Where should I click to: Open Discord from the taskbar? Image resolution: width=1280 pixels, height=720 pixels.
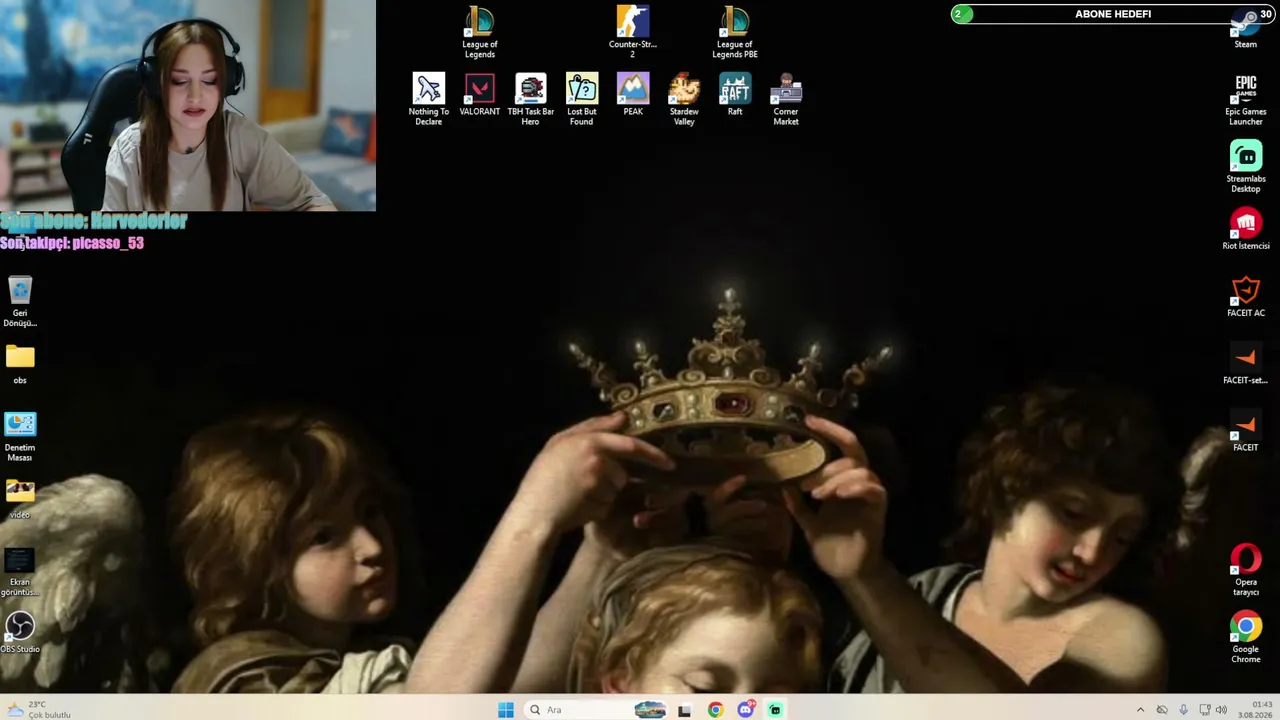tap(745, 710)
